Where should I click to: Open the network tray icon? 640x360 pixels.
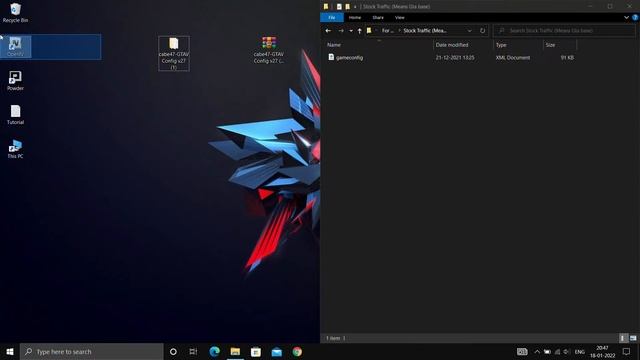(557, 351)
